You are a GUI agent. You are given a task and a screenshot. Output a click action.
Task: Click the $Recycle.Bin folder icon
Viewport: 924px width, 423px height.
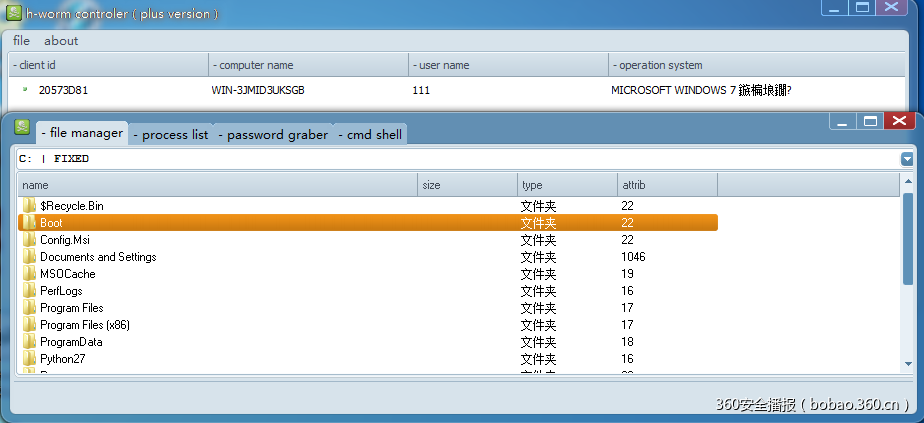[x=29, y=206]
